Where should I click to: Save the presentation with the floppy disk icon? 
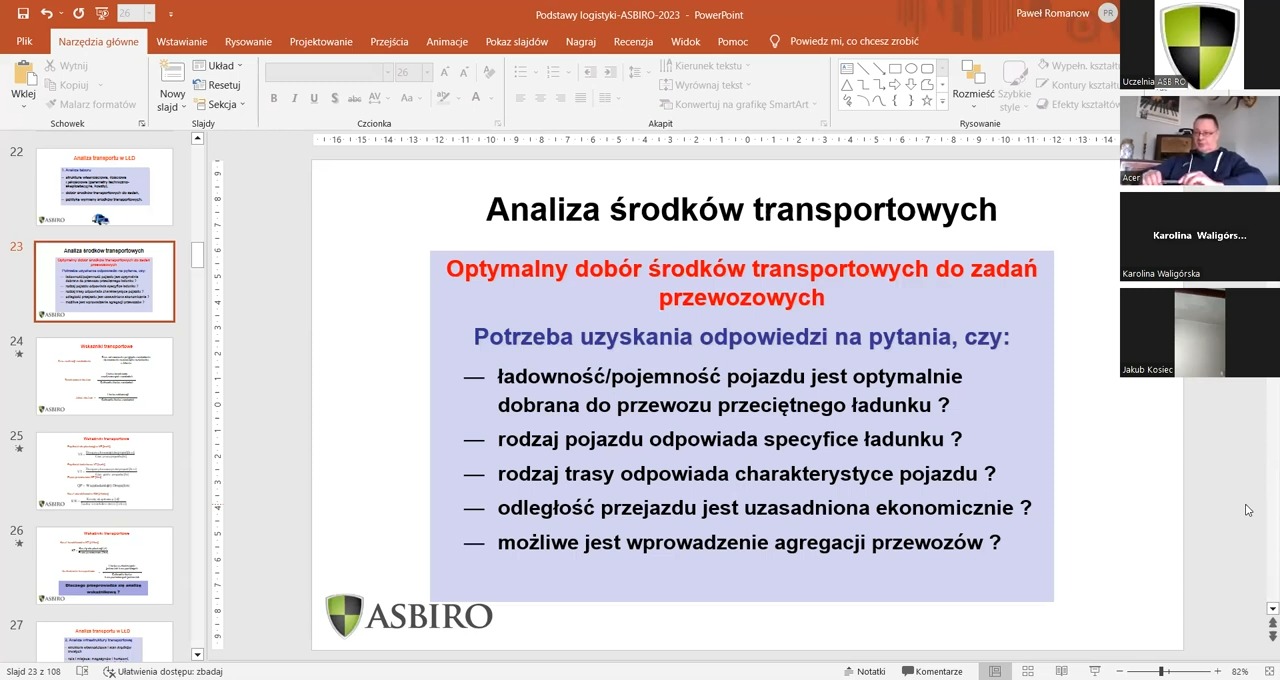tap(23, 14)
